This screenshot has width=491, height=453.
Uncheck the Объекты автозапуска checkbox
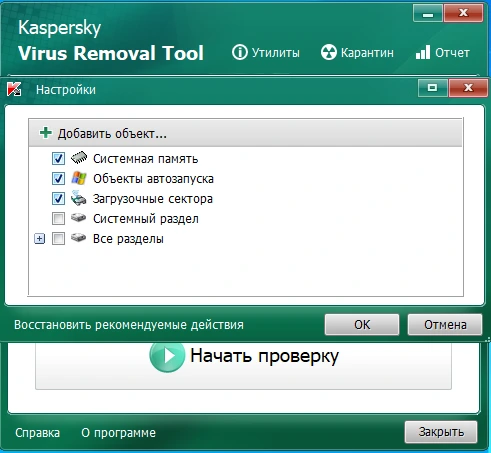[58, 179]
